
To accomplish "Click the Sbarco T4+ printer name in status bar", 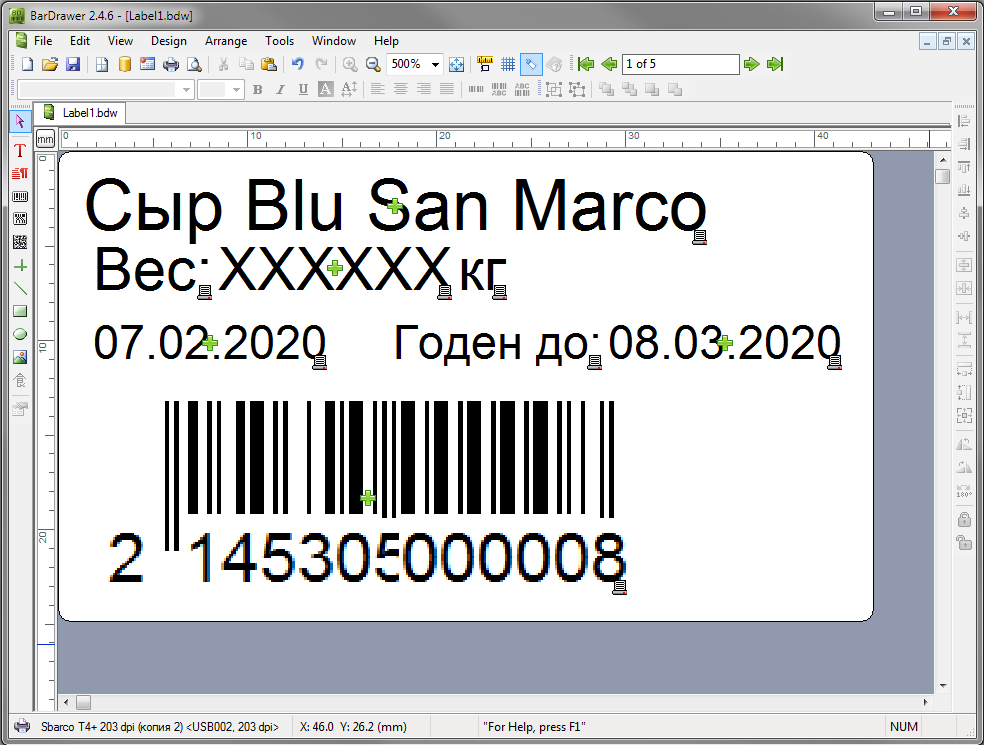I will (x=160, y=727).
